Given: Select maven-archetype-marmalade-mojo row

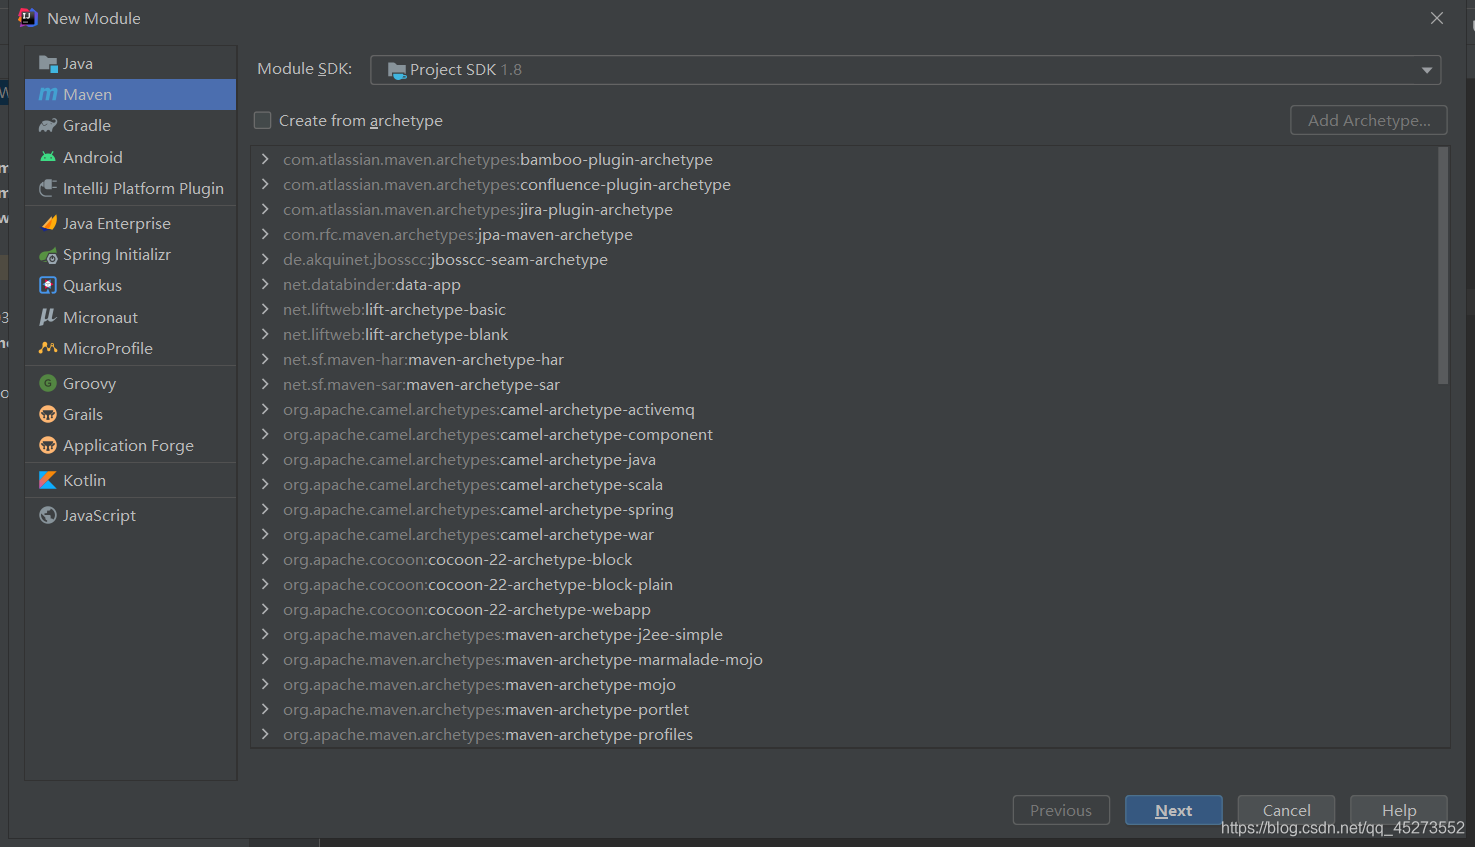Looking at the screenshot, I should (x=843, y=659).
